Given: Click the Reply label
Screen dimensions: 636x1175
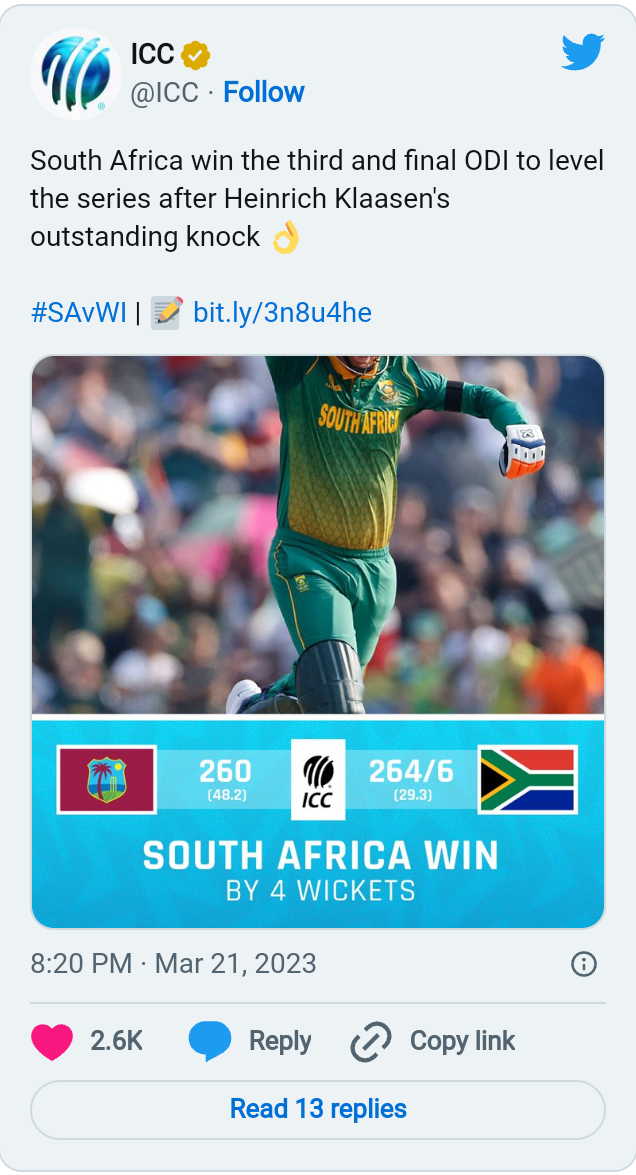Looking at the screenshot, I should pos(280,1041).
